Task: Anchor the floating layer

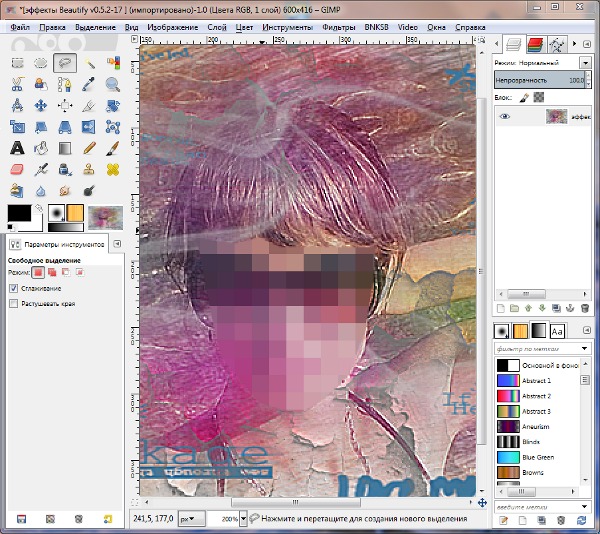Action: pos(570,308)
